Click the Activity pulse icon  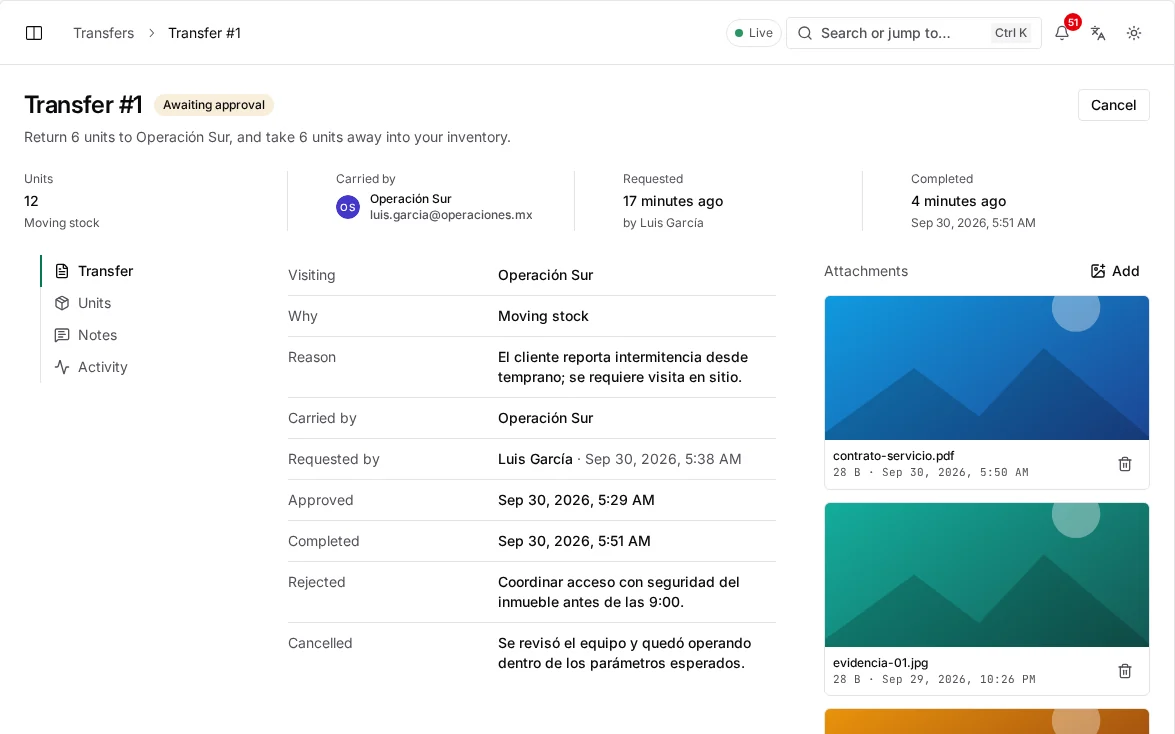(62, 367)
